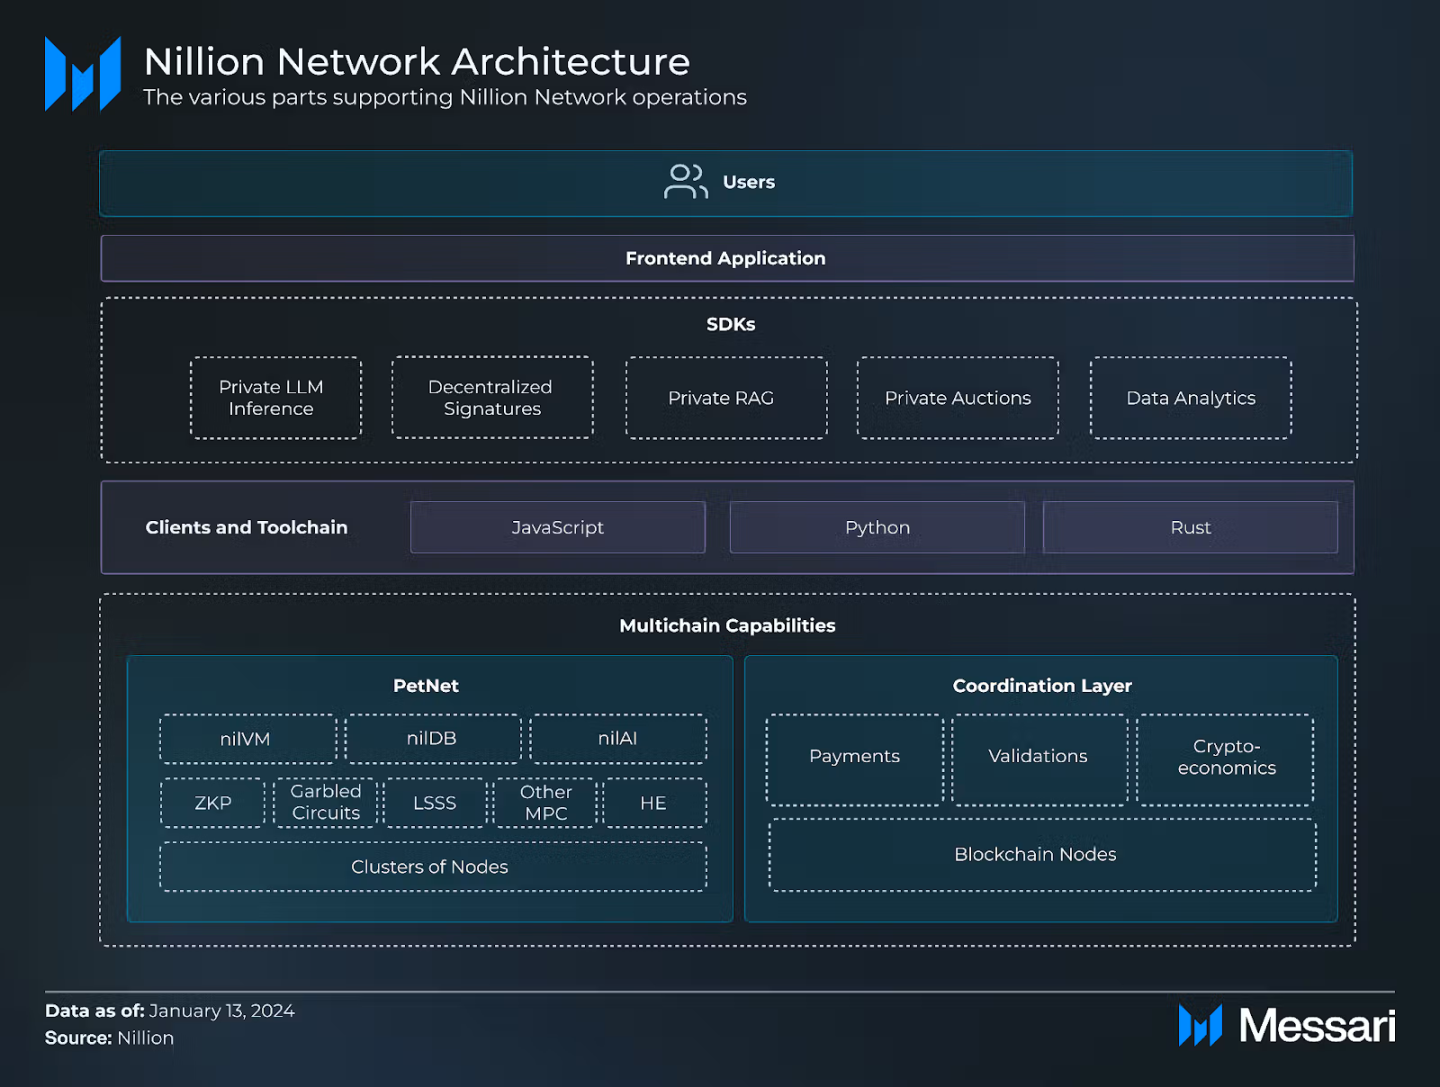Click the nilAI module box
Image resolution: width=1440 pixels, height=1087 pixels.
pyautogui.click(x=618, y=739)
